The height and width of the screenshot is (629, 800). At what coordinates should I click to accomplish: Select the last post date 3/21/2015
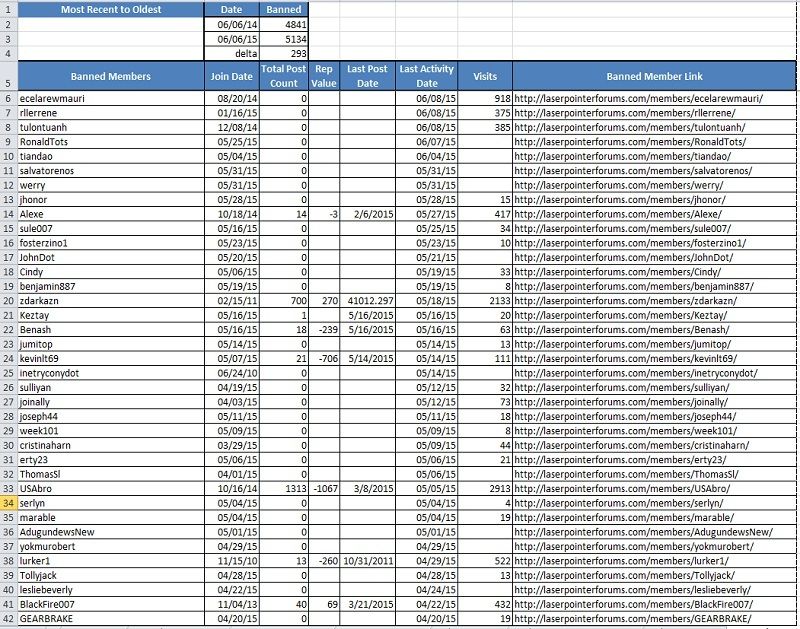click(367, 605)
